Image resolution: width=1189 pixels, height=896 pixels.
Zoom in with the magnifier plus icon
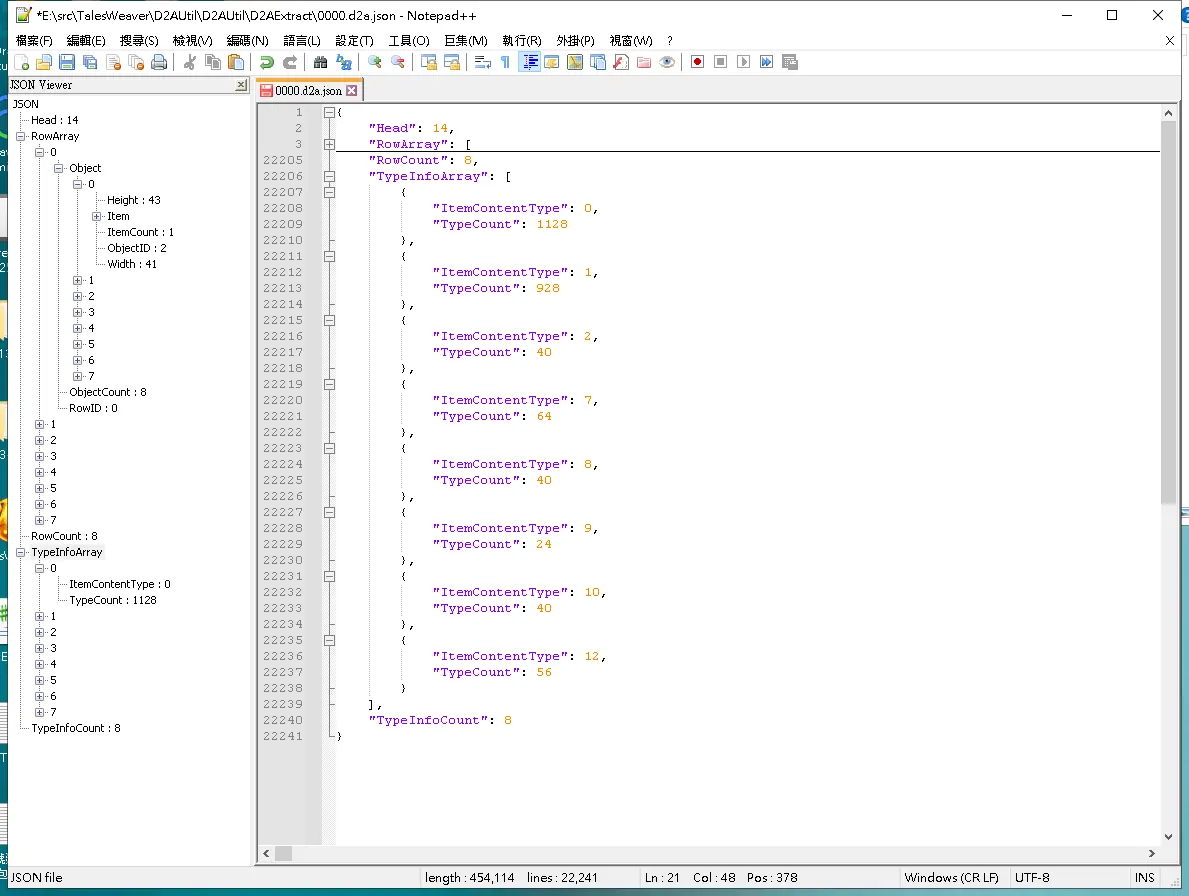(x=375, y=62)
